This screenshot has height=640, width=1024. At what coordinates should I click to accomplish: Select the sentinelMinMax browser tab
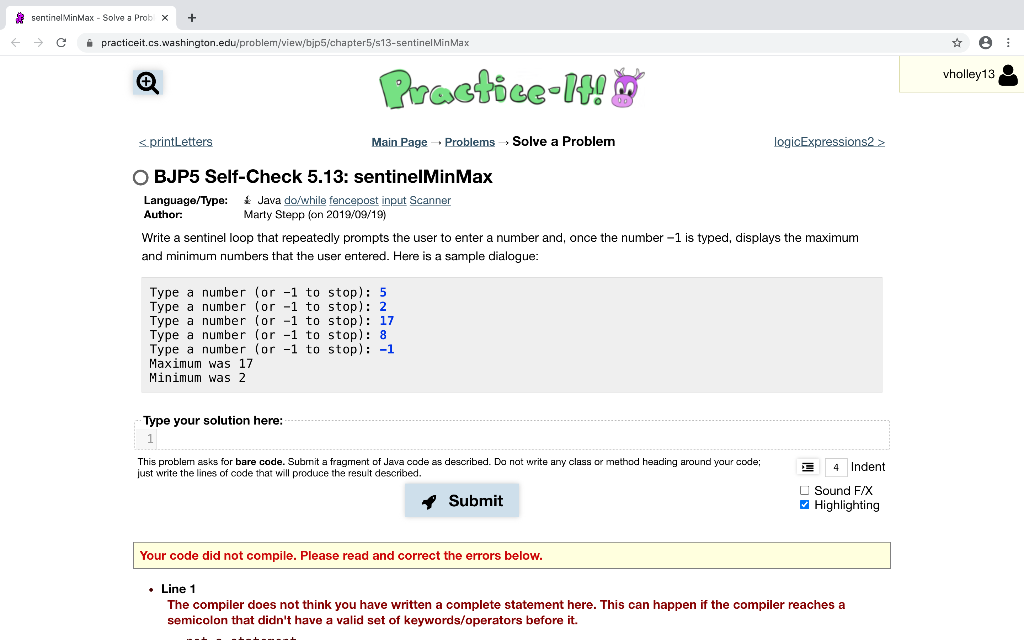pos(90,17)
